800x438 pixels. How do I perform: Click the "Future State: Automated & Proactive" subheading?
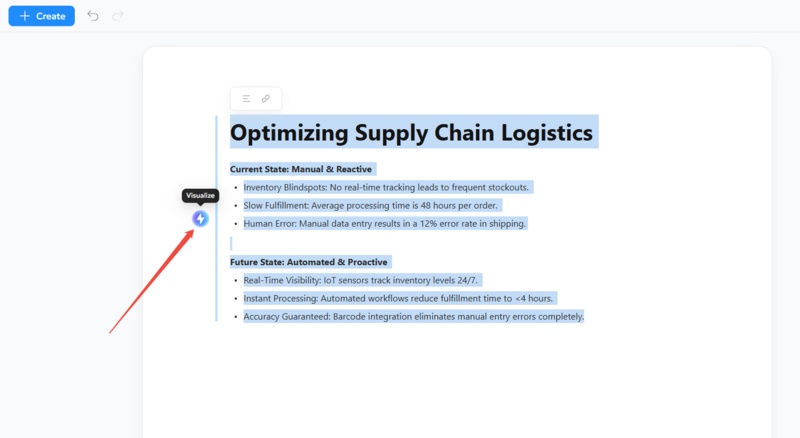[307, 262]
